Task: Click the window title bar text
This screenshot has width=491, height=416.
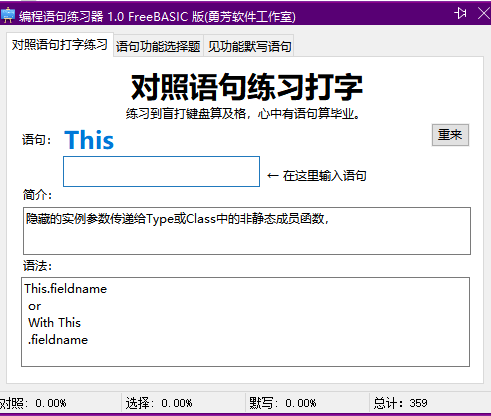Action: click(x=157, y=16)
